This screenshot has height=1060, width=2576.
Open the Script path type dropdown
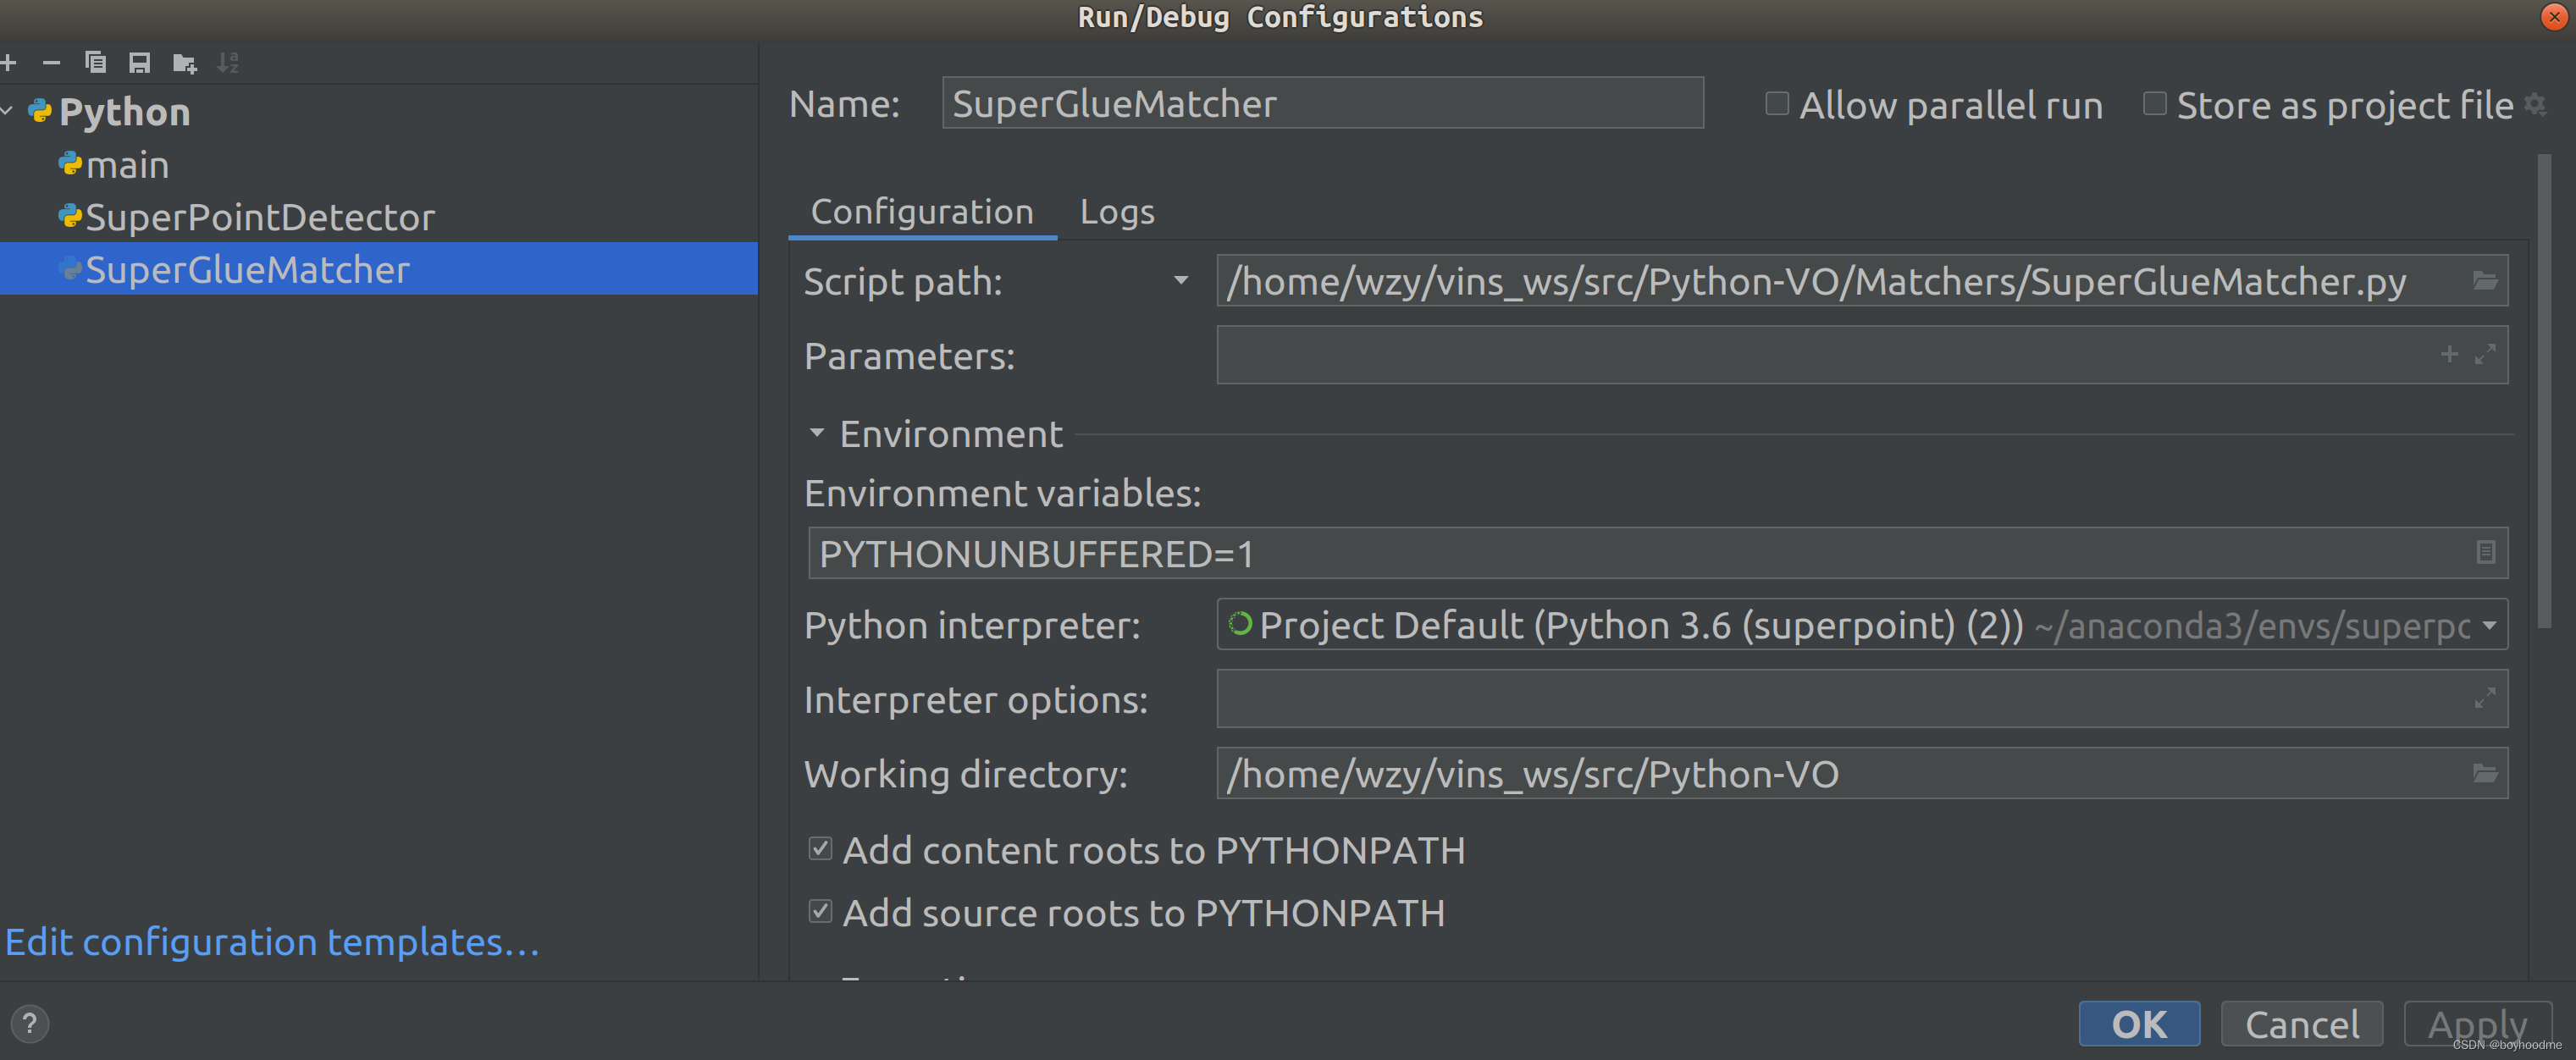click(1180, 281)
